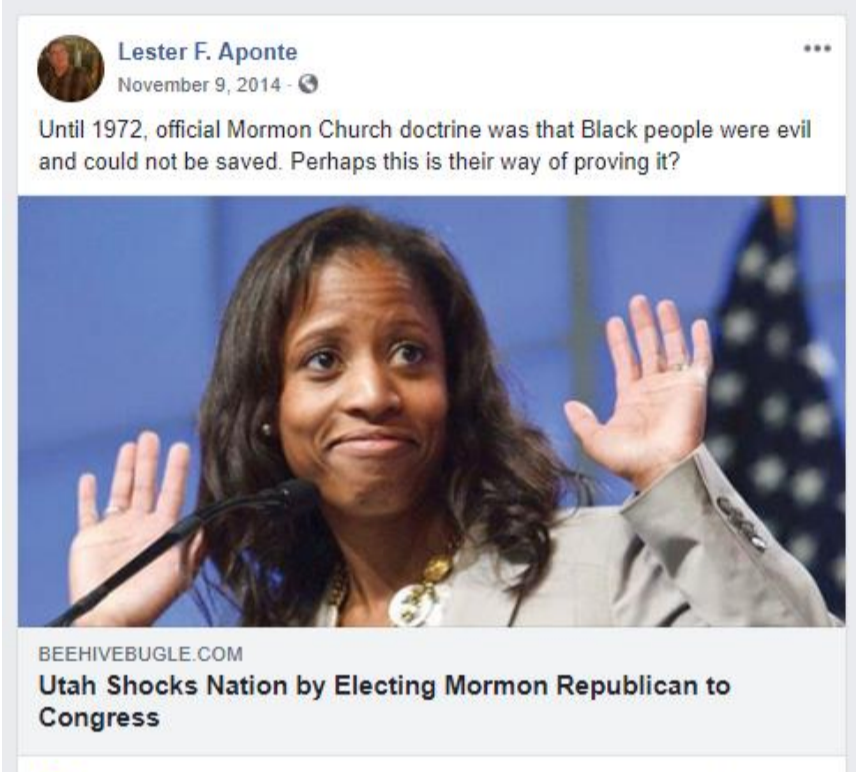Open the linked article preview photo
The height and width of the screenshot is (772, 856).
point(431,411)
